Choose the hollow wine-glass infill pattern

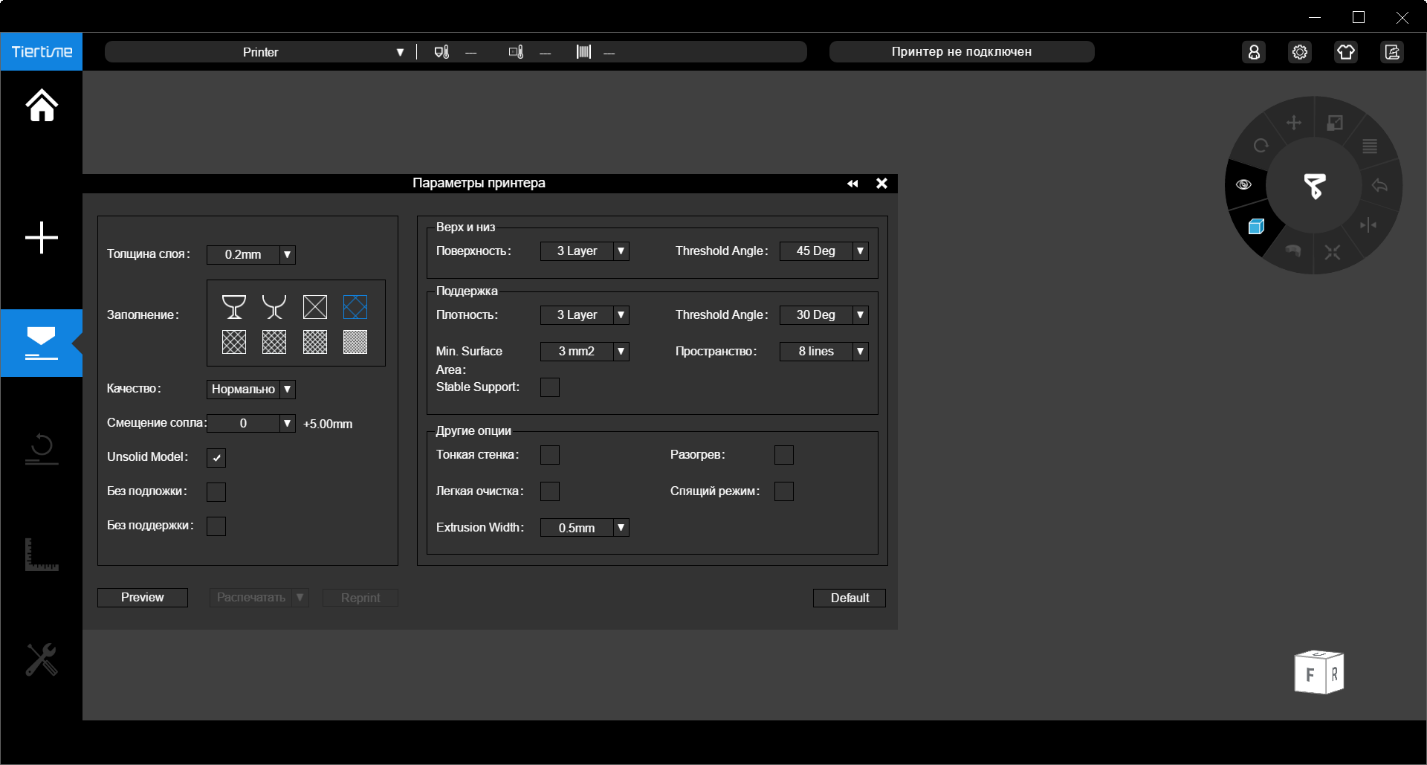click(x=233, y=306)
